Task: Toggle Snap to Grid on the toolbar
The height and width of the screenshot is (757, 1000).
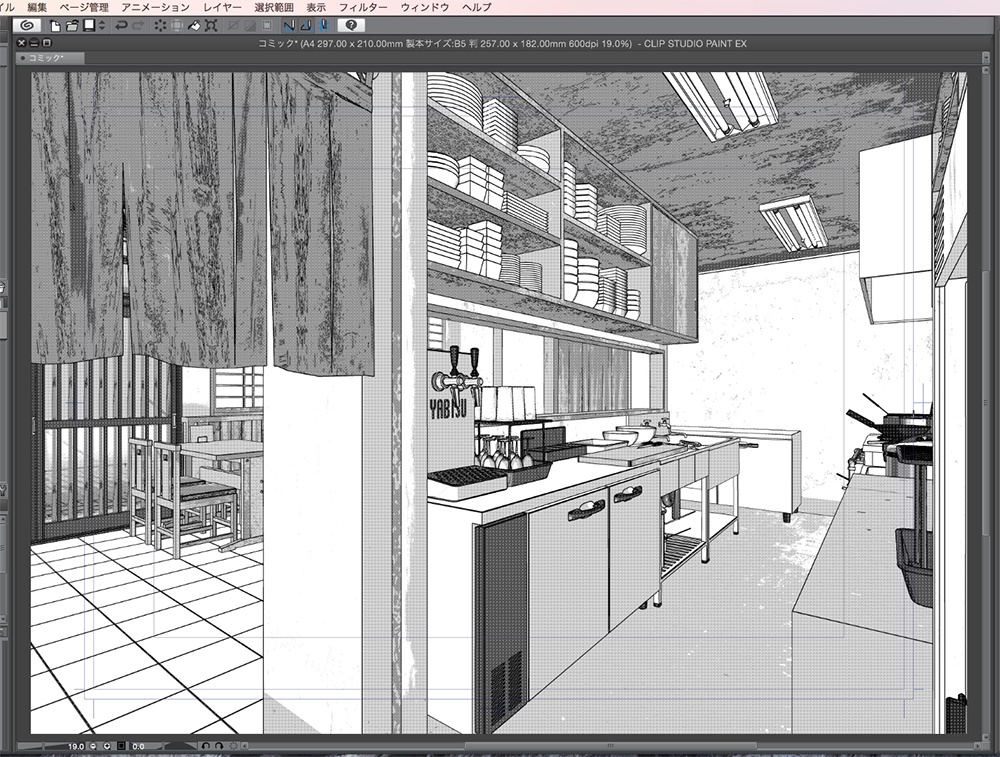Action: coord(324,25)
